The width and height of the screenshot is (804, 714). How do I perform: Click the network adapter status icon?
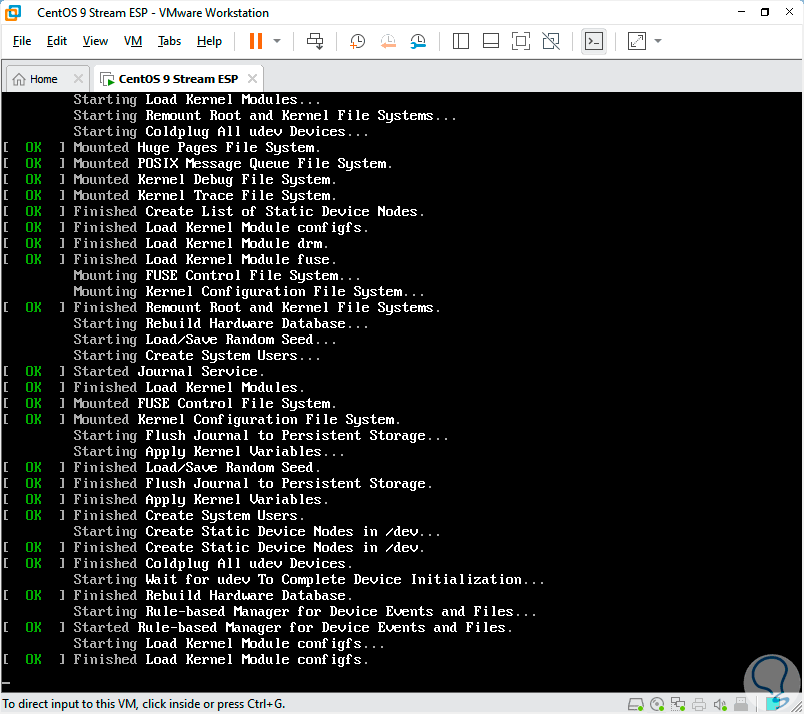678,704
